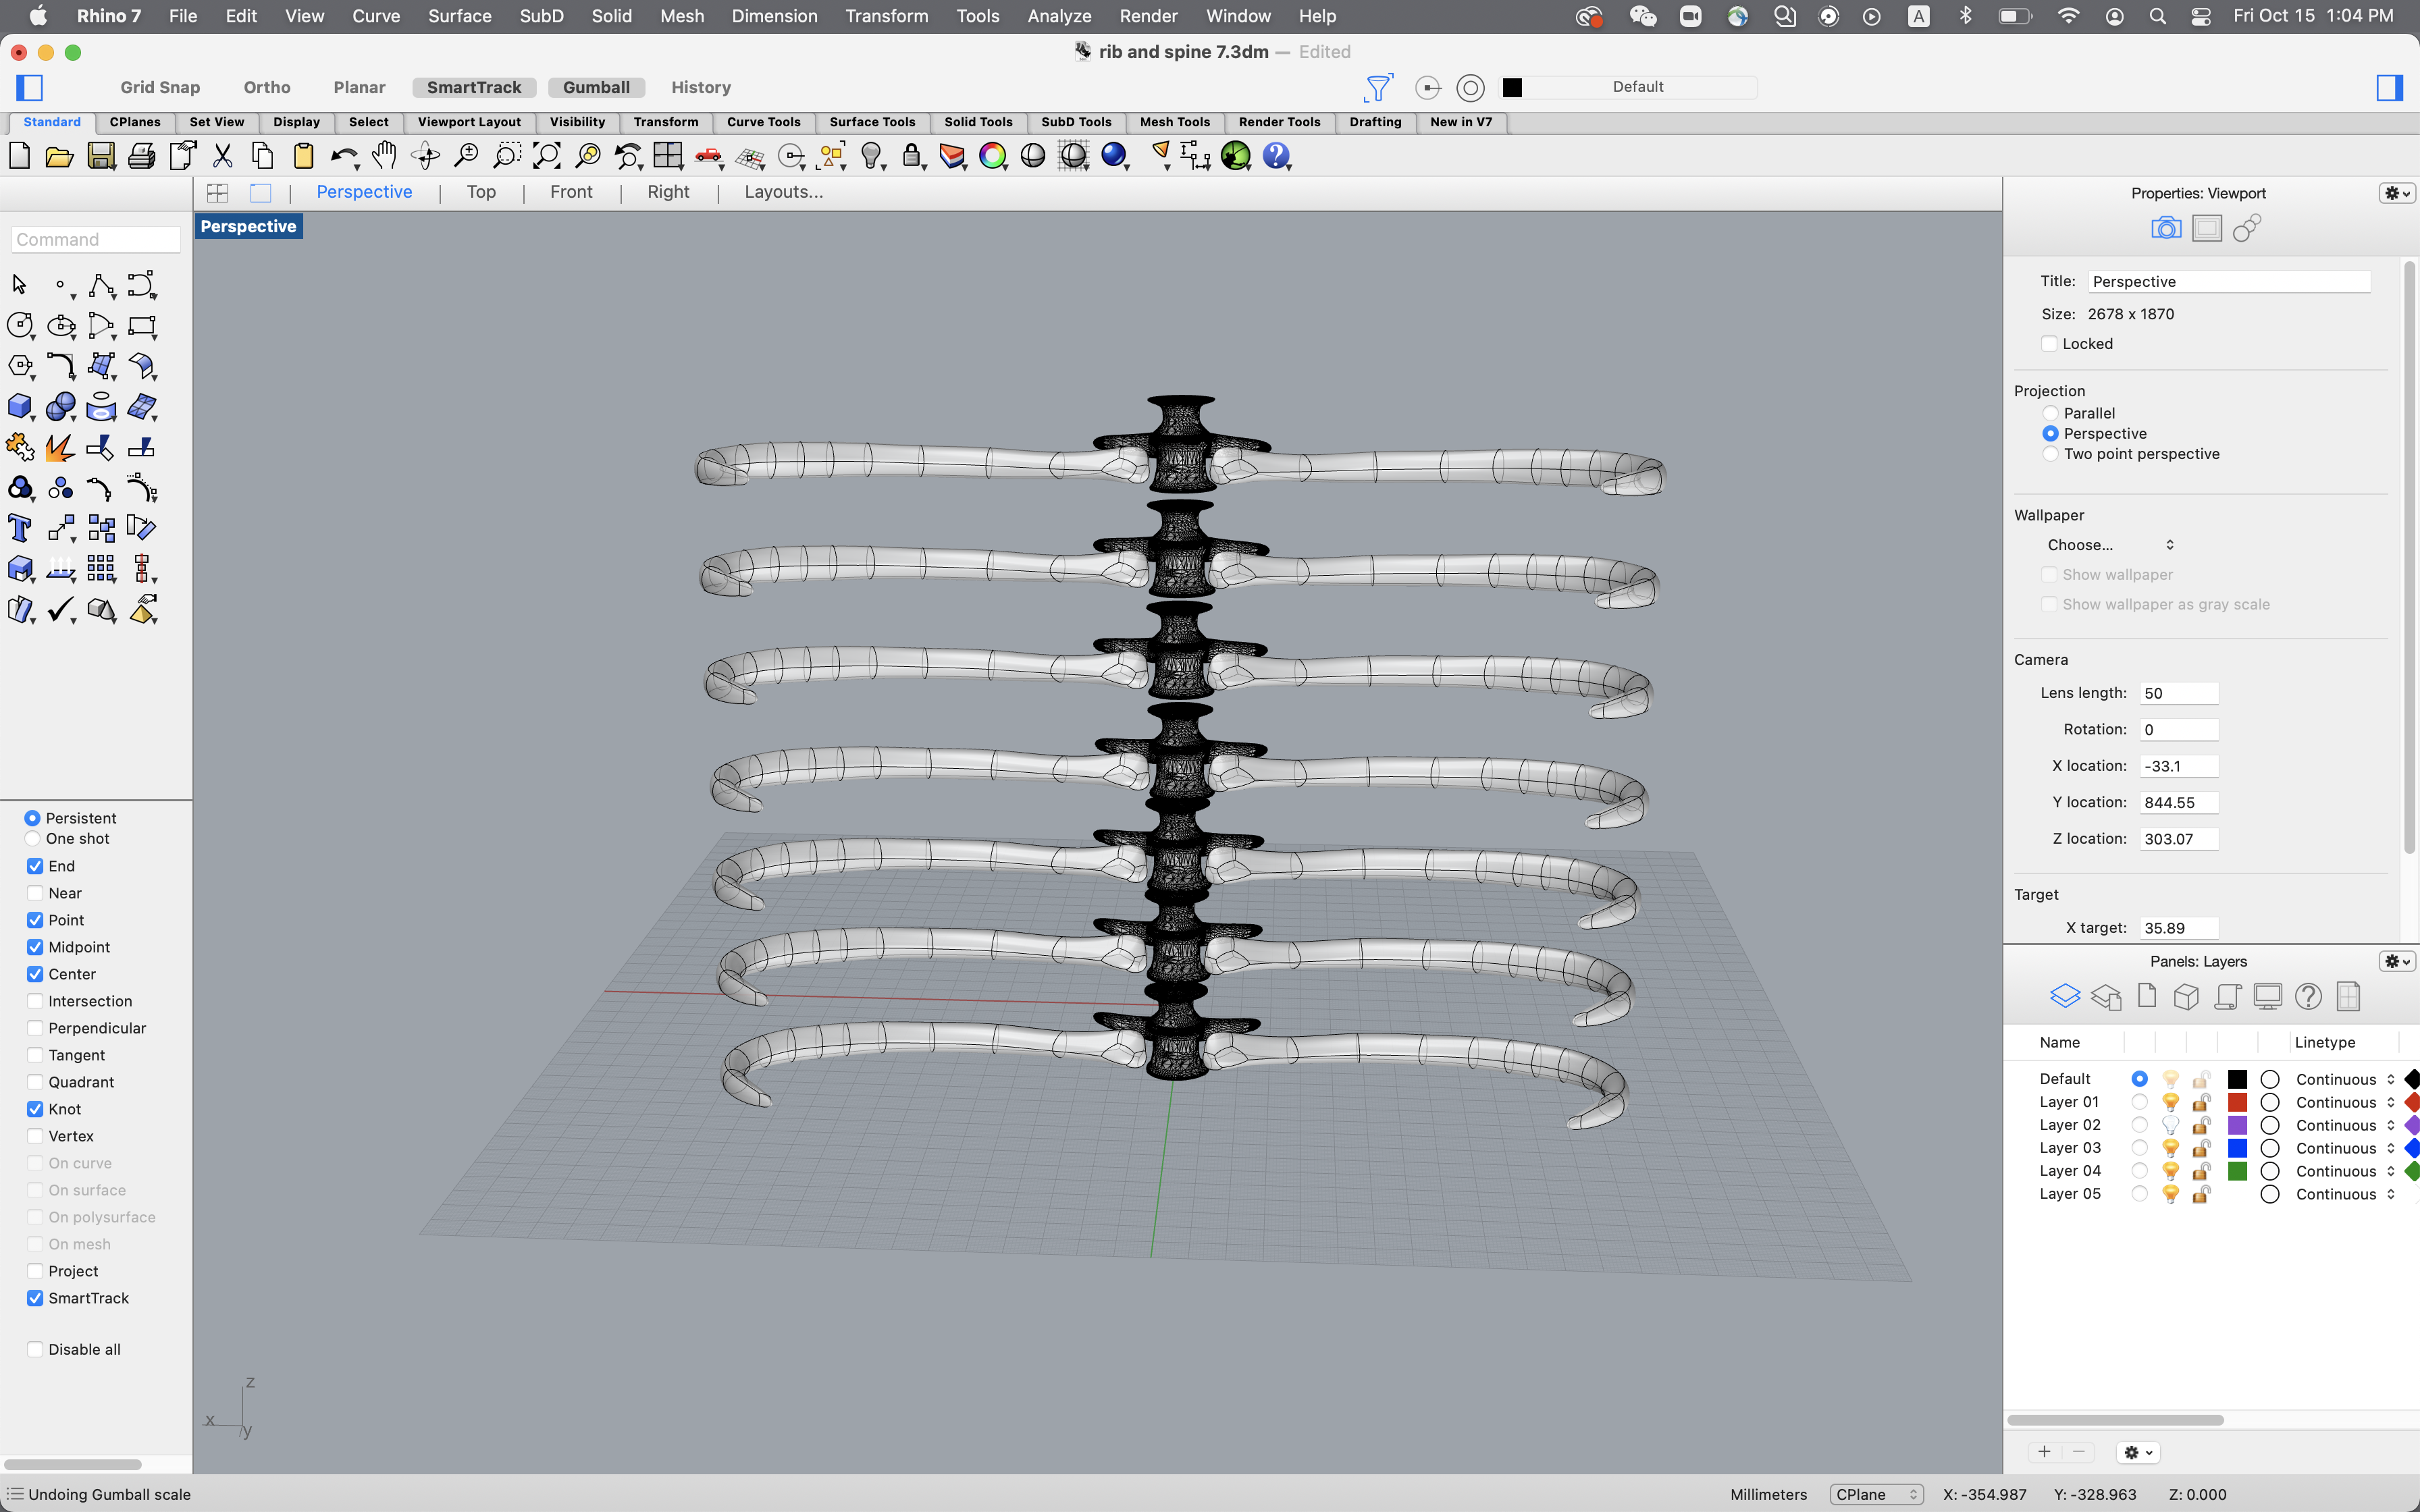Click the Cut scissors icon
The width and height of the screenshot is (2420, 1512).
pos(223,156)
